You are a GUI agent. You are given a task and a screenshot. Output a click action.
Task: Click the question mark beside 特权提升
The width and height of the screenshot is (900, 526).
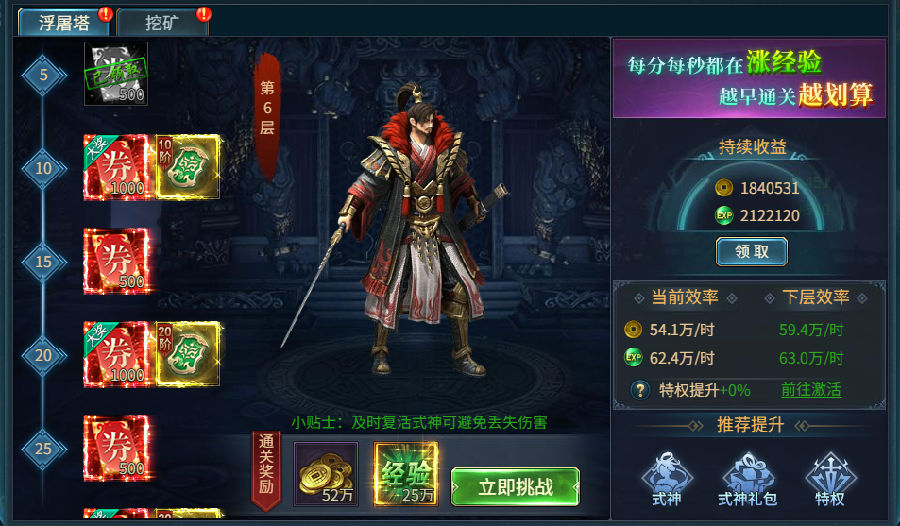(x=639, y=390)
